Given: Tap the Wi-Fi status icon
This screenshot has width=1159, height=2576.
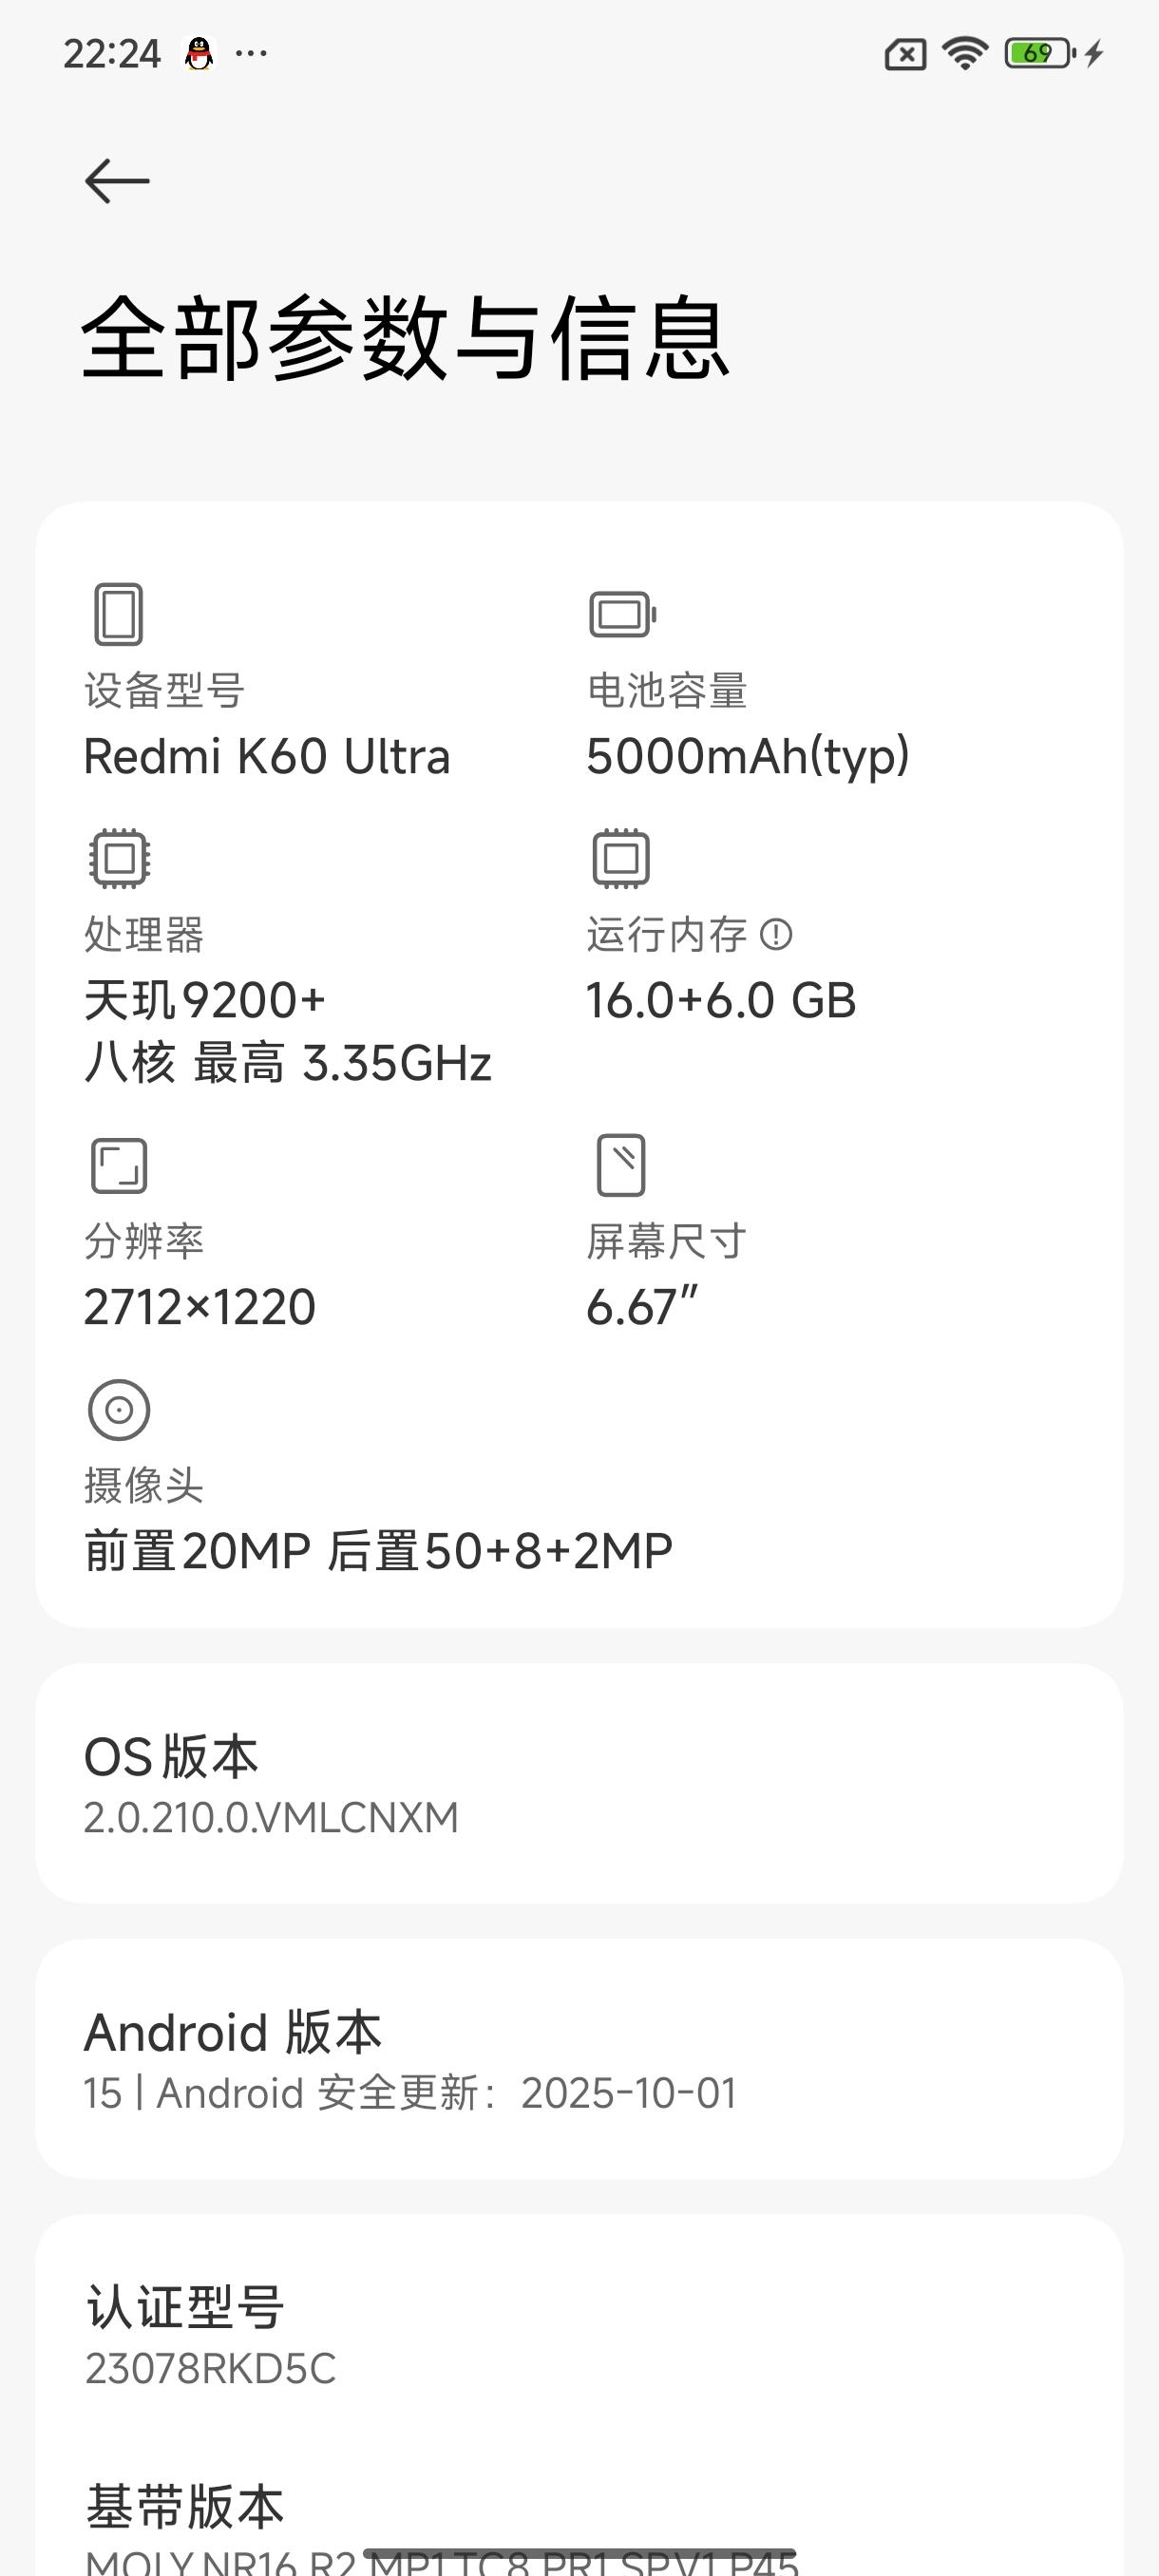Looking at the screenshot, I should [x=965, y=53].
